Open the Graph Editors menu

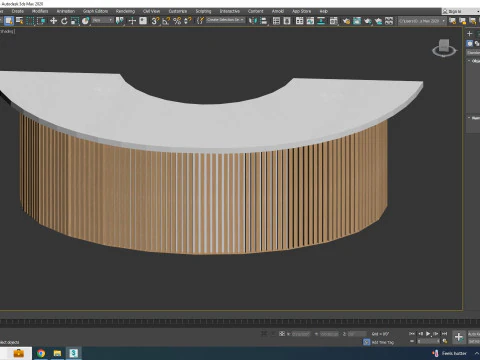95,11
